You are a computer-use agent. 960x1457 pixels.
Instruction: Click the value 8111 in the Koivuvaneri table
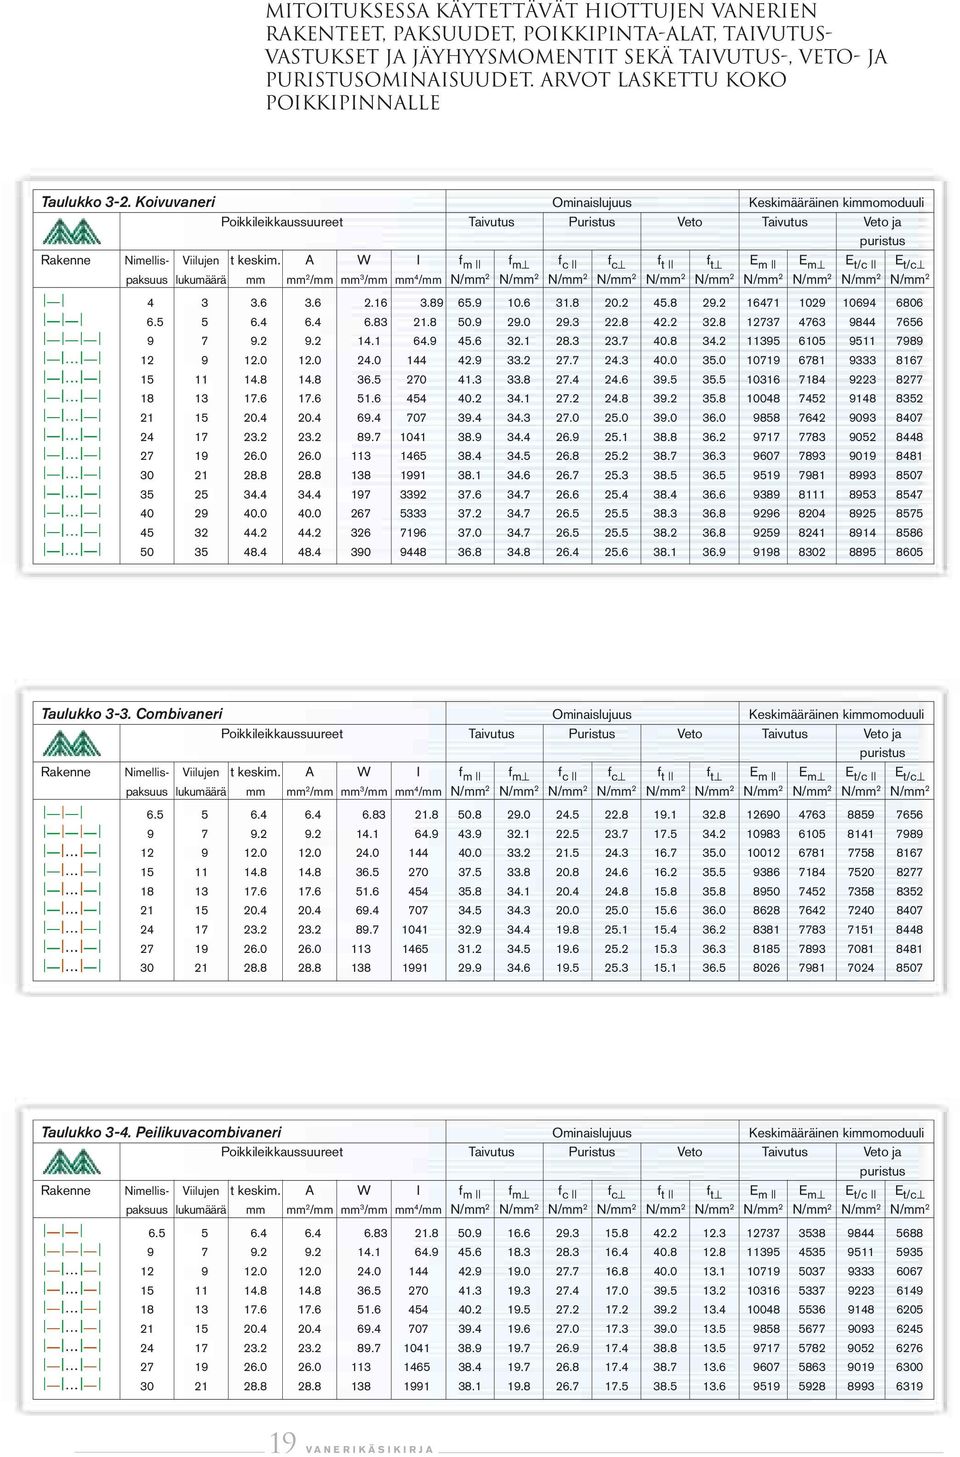tap(811, 494)
